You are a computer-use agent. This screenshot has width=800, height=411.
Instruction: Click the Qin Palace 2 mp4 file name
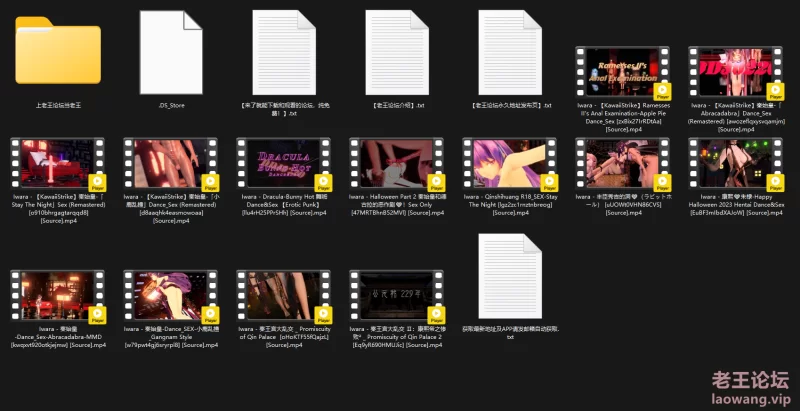click(396, 337)
